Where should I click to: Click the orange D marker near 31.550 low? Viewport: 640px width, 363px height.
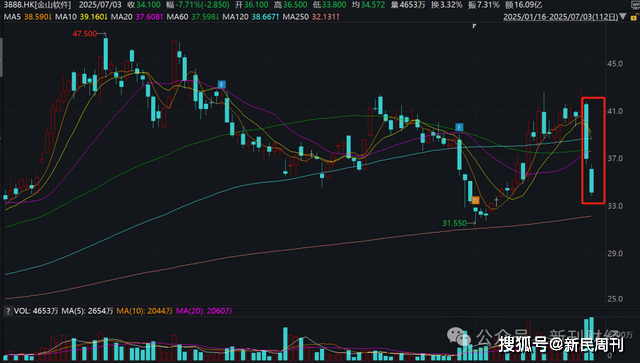coord(475,200)
